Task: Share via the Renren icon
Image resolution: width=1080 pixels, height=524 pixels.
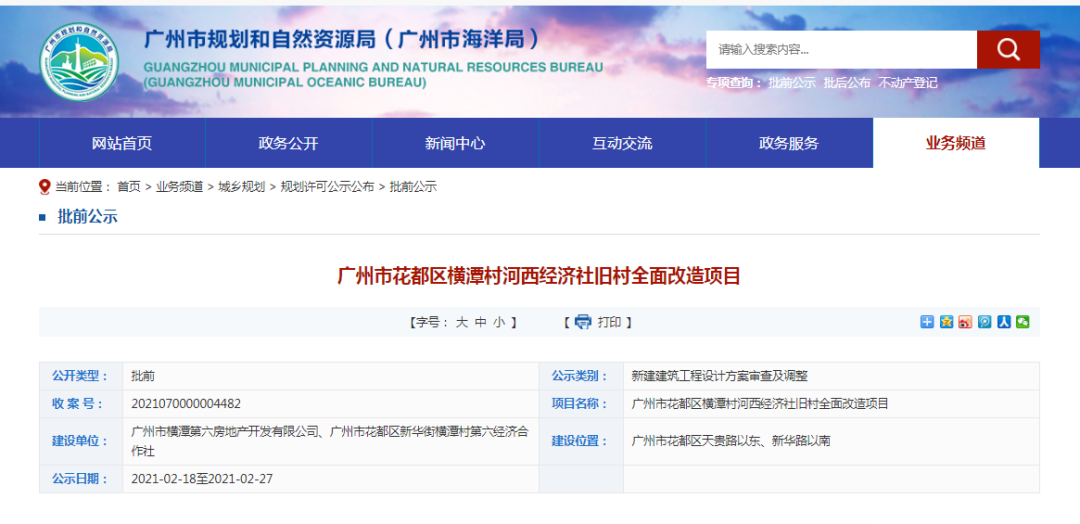Action: click(x=1003, y=322)
